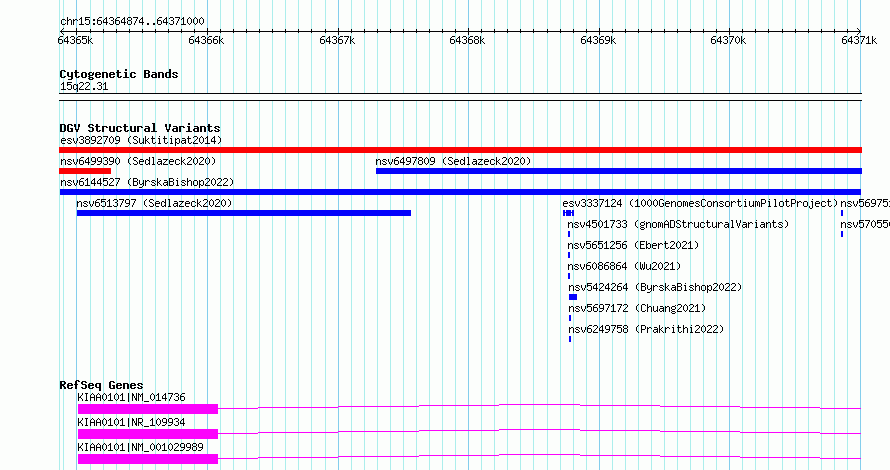Click the 64368k ruler label
The height and width of the screenshot is (470, 890).
point(467,40)
